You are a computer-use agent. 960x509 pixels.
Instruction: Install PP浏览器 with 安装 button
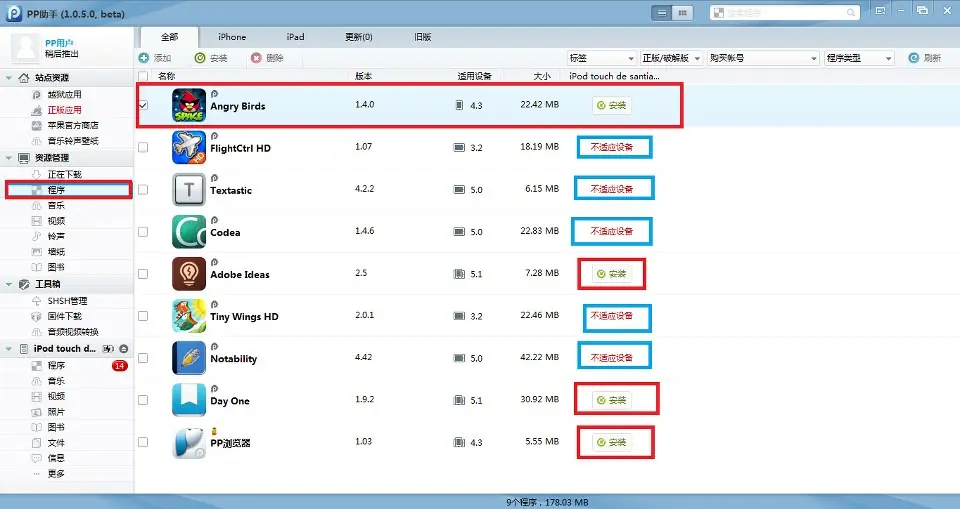(612, 442)
